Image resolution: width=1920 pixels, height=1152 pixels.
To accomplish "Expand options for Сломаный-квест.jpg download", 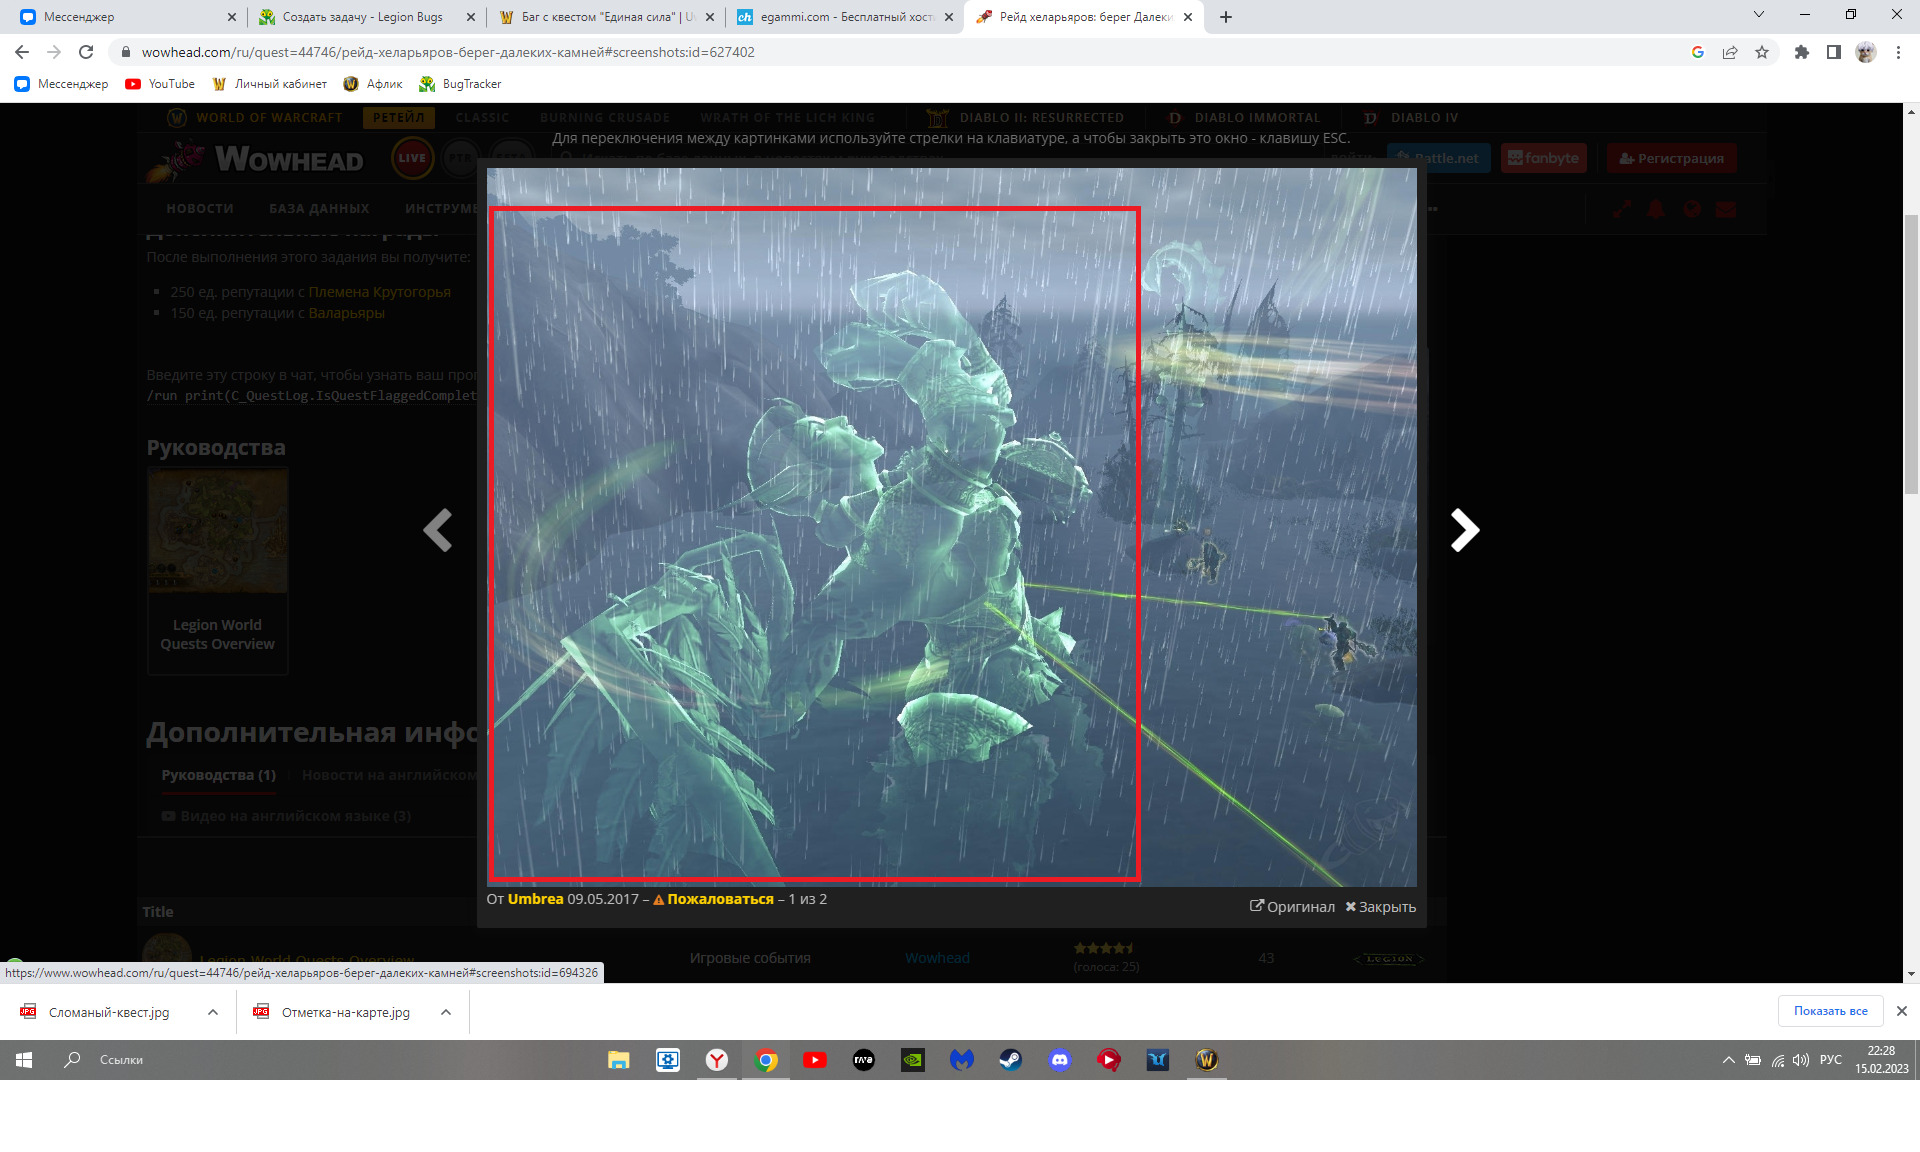I will click(213, 1012).
